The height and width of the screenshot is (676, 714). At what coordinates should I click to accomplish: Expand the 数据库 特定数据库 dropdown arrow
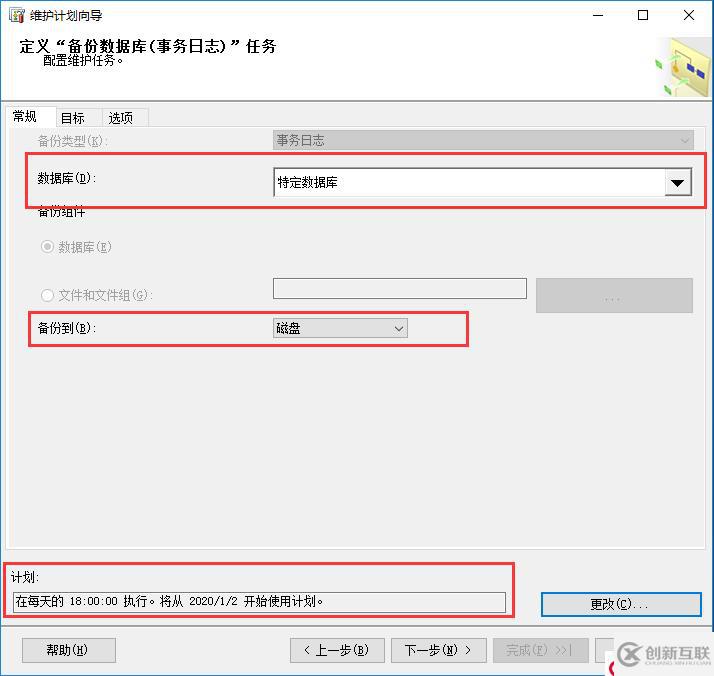[x=678, y=183]
